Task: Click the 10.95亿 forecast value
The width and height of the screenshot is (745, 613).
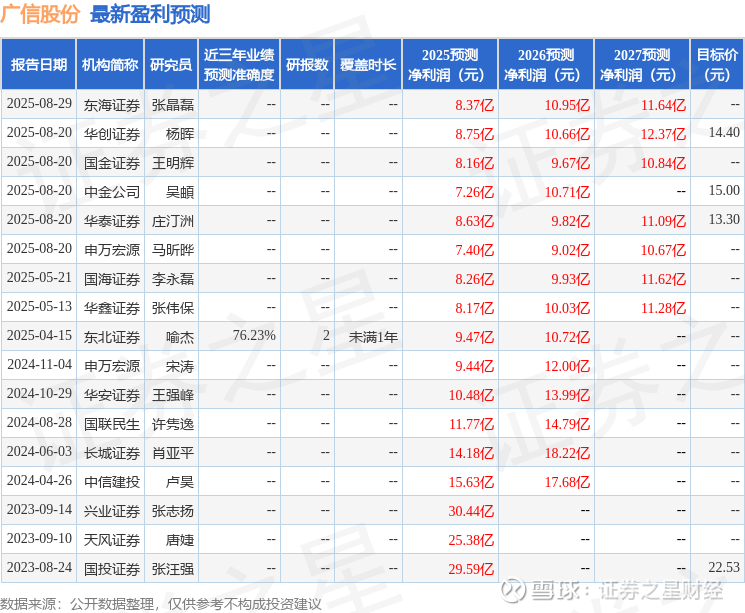Action: click(x=567, y=105)
